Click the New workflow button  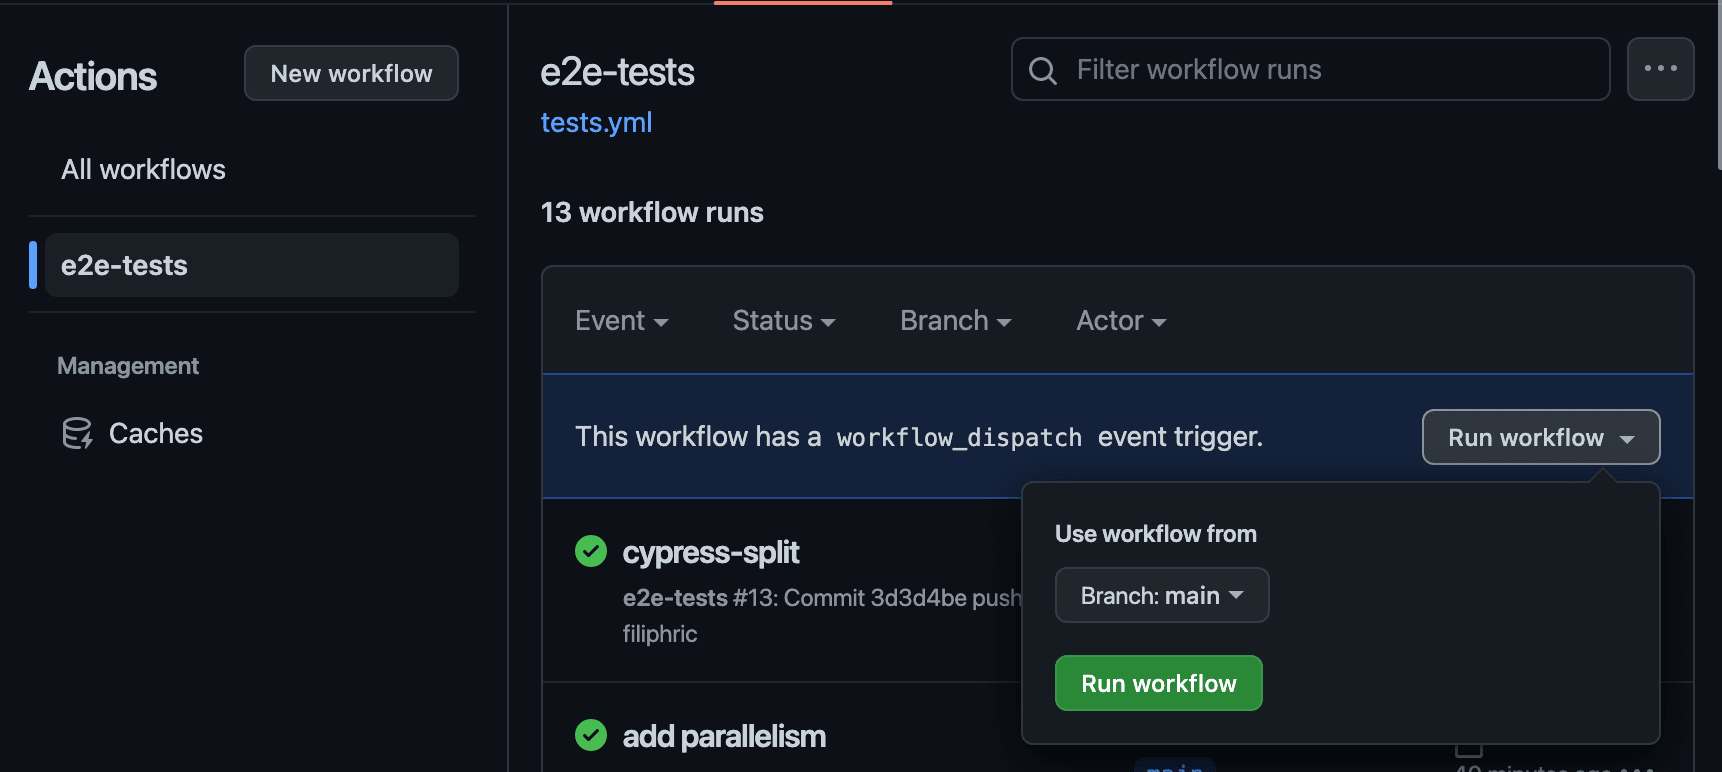351,73
